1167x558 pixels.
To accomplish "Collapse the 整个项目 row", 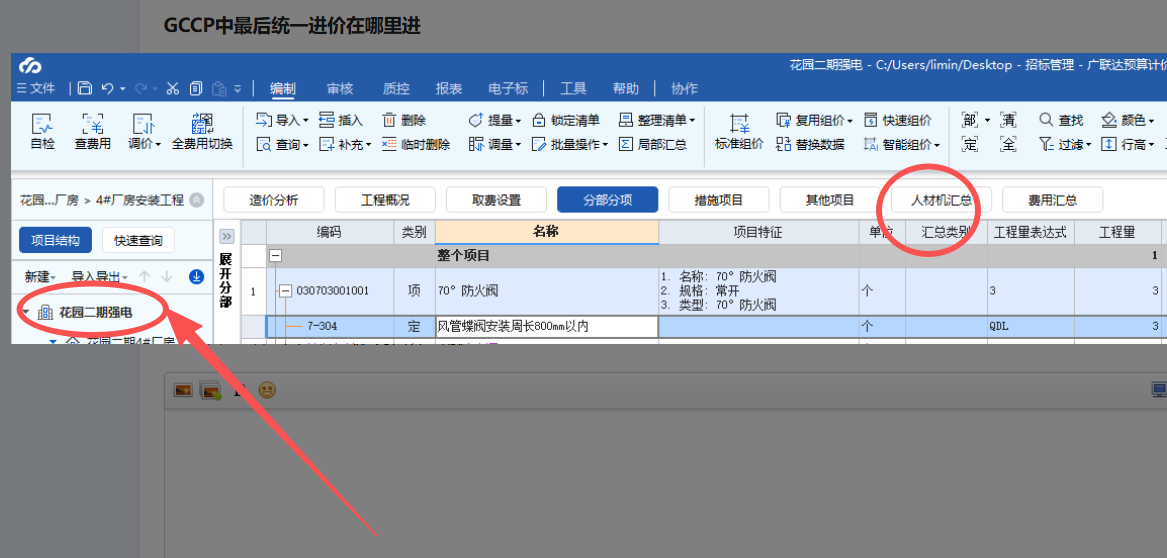I will (275, 256).
